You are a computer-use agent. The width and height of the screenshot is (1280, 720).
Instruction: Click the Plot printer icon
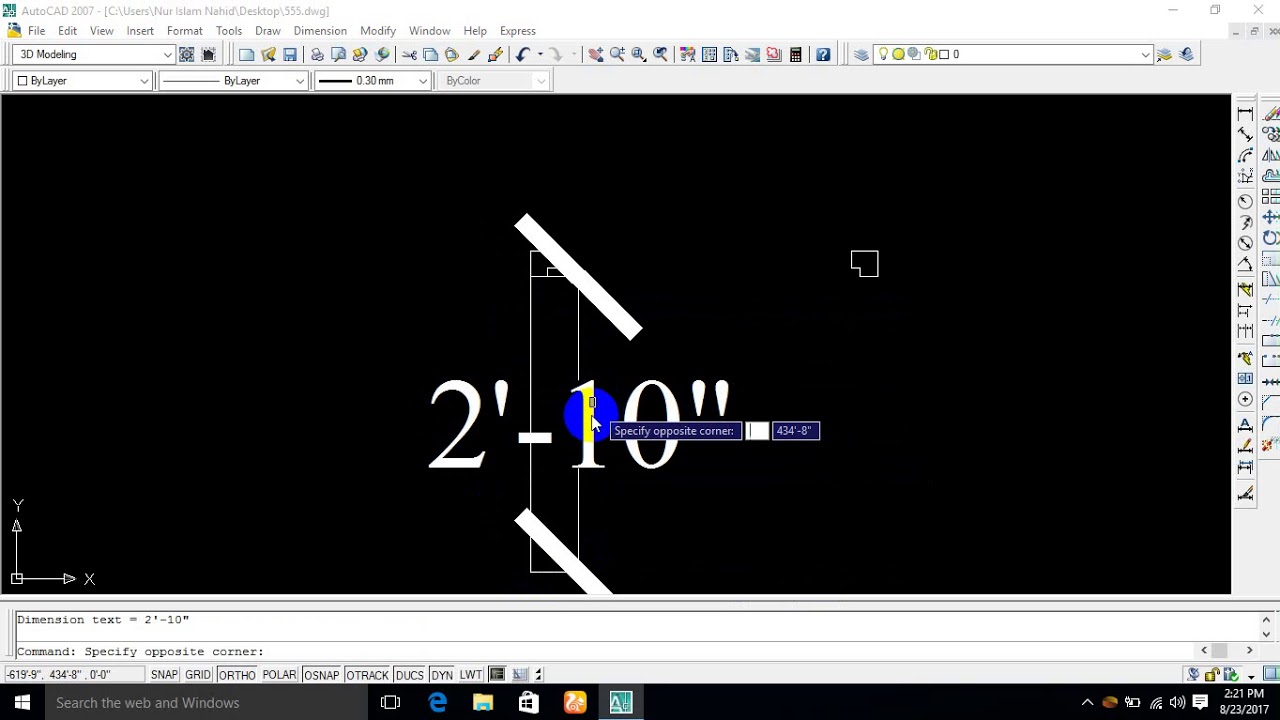point(317,55)
